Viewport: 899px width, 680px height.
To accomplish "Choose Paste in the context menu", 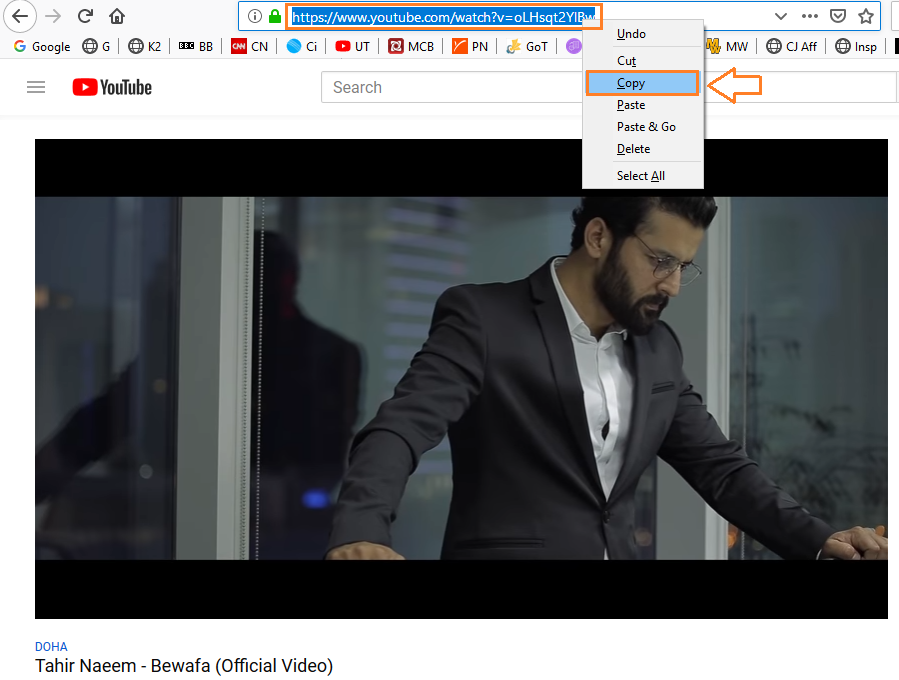I will click(x=643, y=105).
